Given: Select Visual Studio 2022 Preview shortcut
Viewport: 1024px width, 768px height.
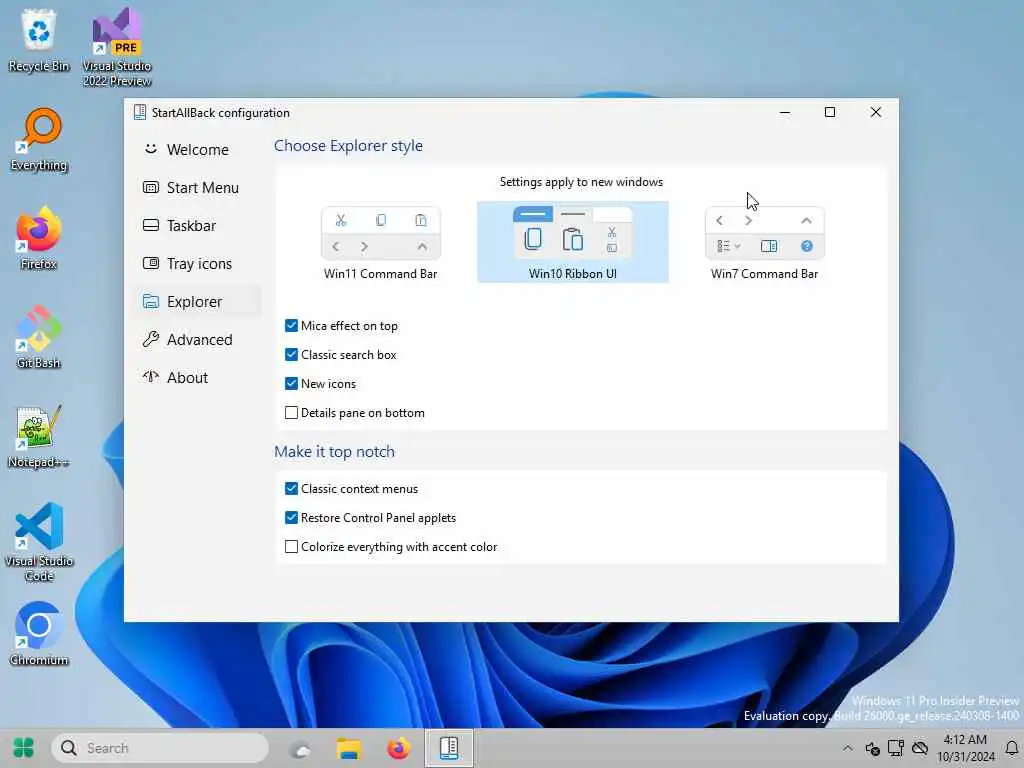Looking at the screenshot, I should 117,47.
